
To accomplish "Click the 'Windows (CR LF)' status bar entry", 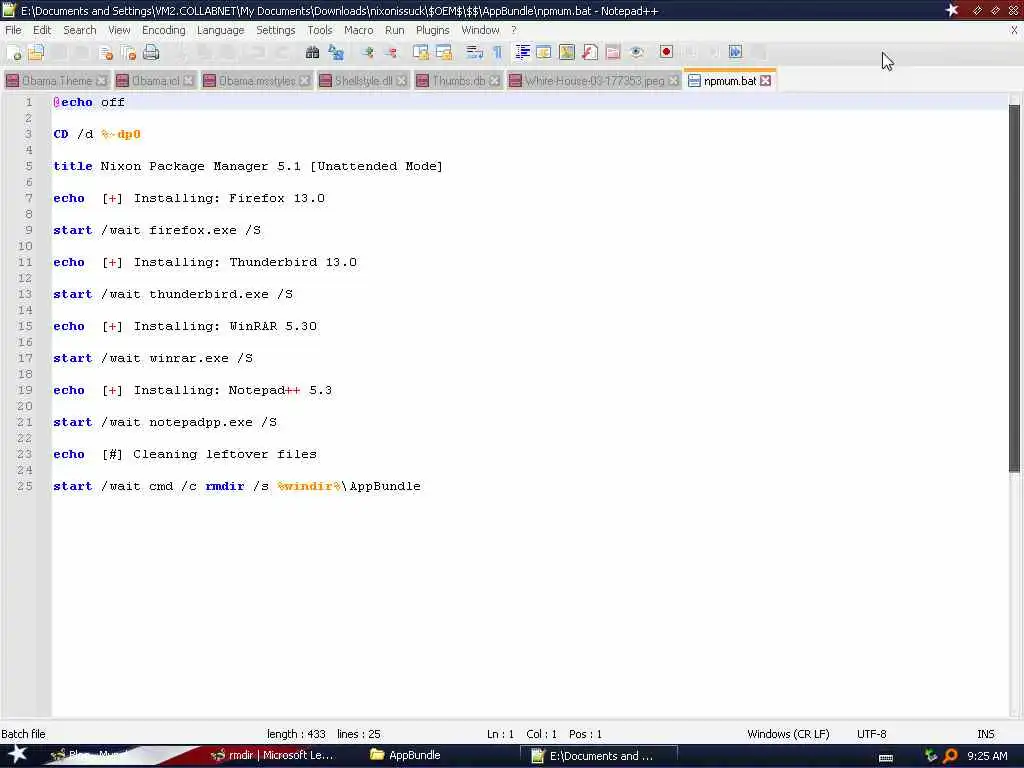I will tap(788, 734).
